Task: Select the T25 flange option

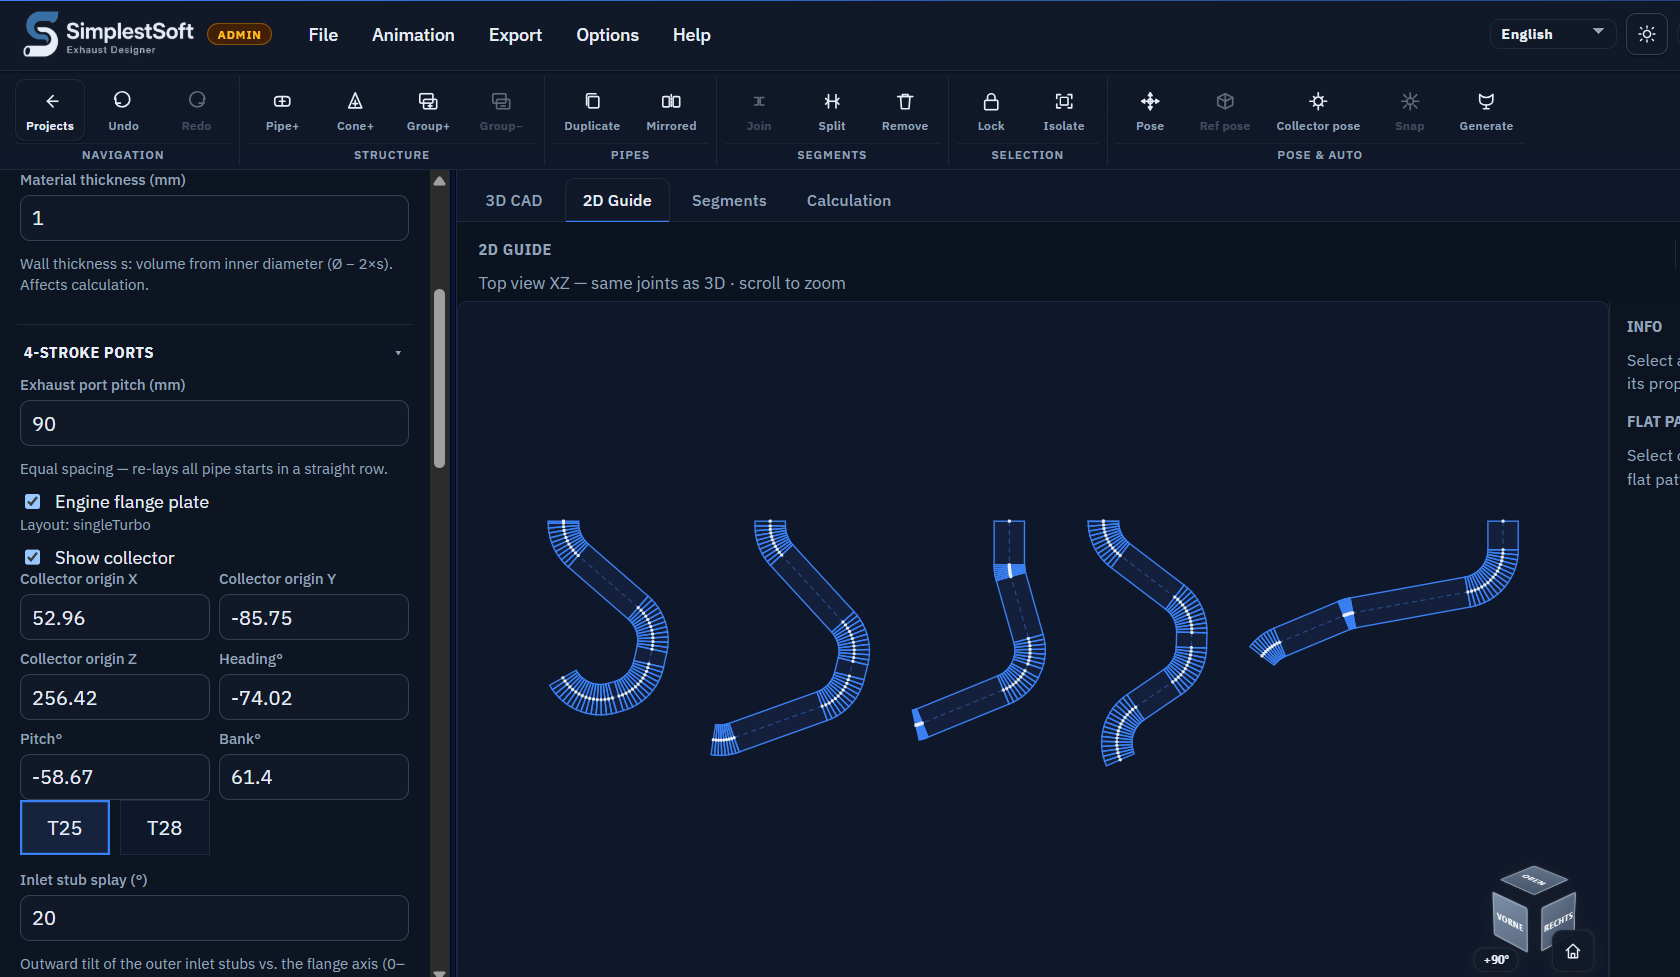Action: point(65,828)
